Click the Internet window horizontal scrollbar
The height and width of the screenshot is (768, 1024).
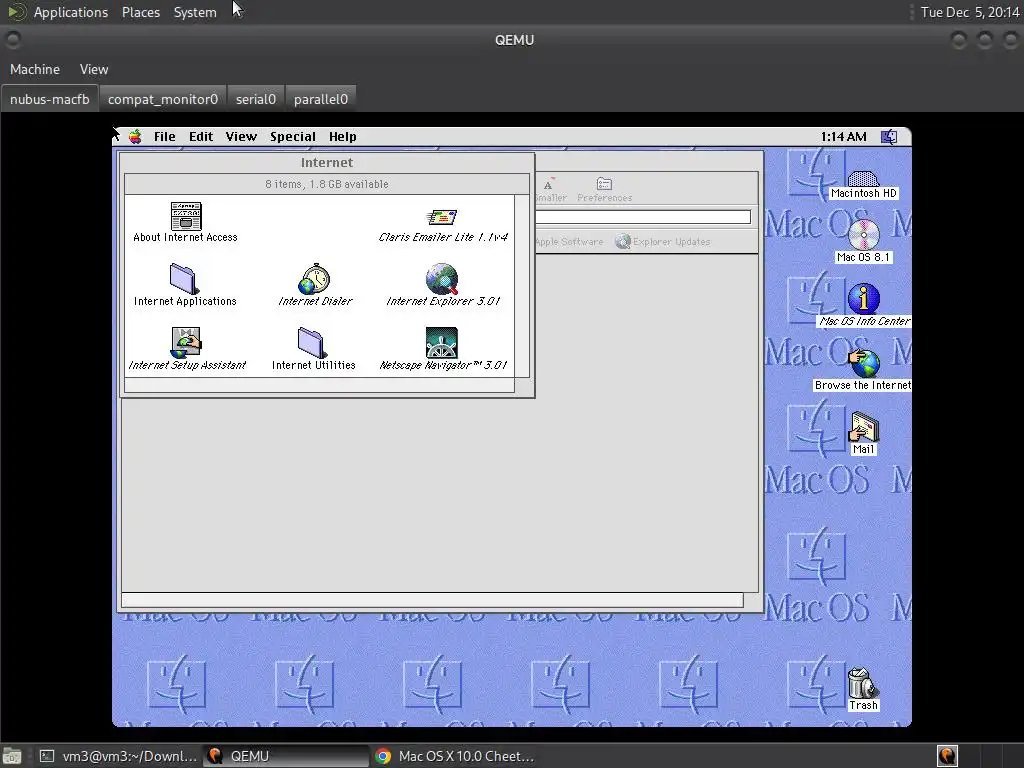point(319,386)
